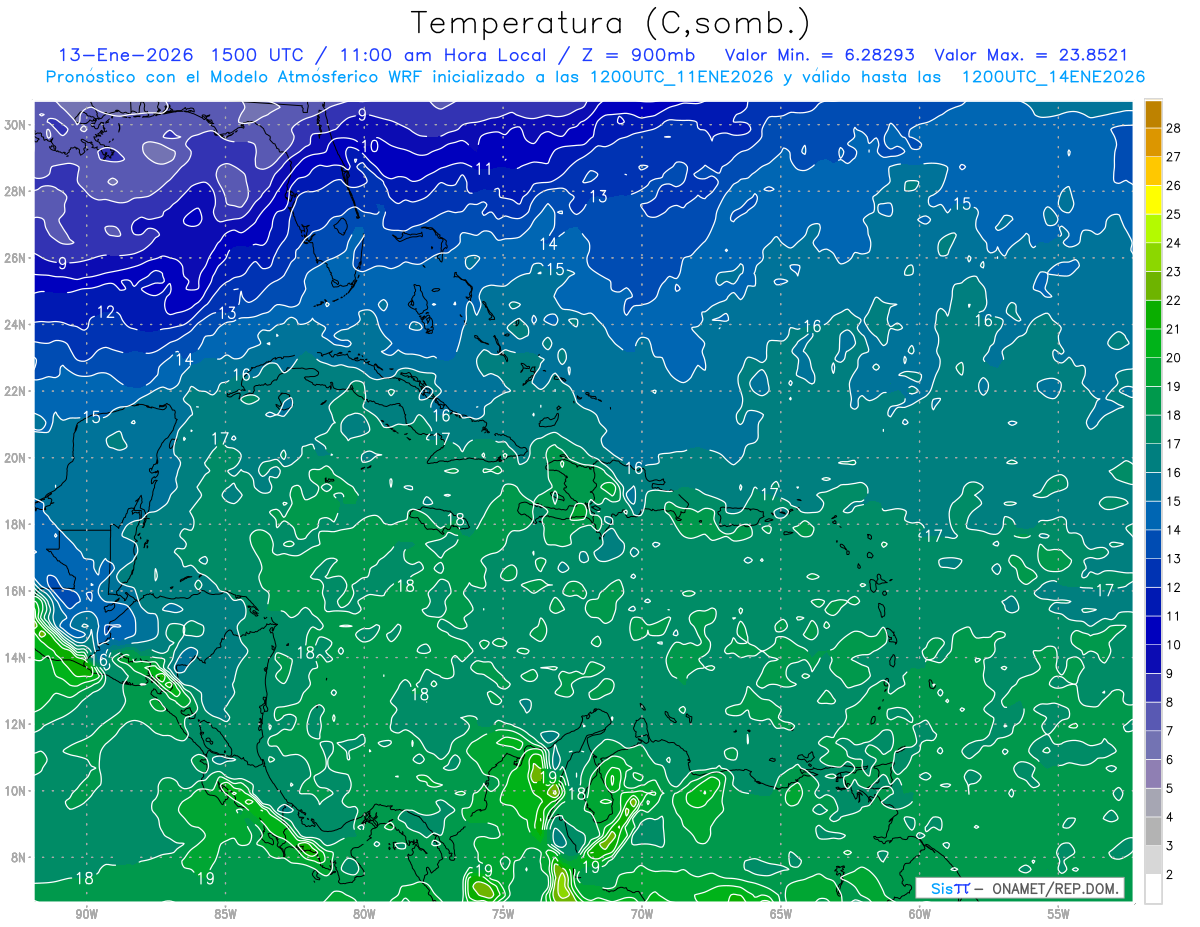Click the "60W" longitude axis label

tap(920, 914)
